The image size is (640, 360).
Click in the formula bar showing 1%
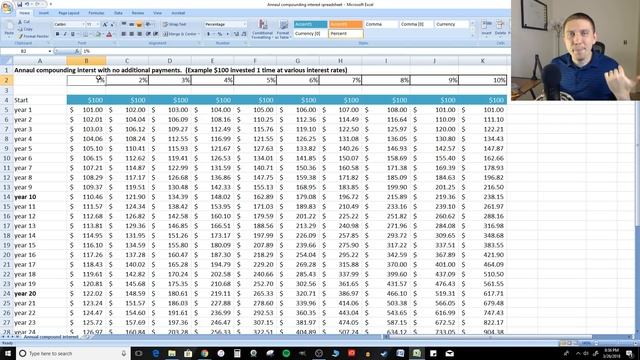point(295,51)
